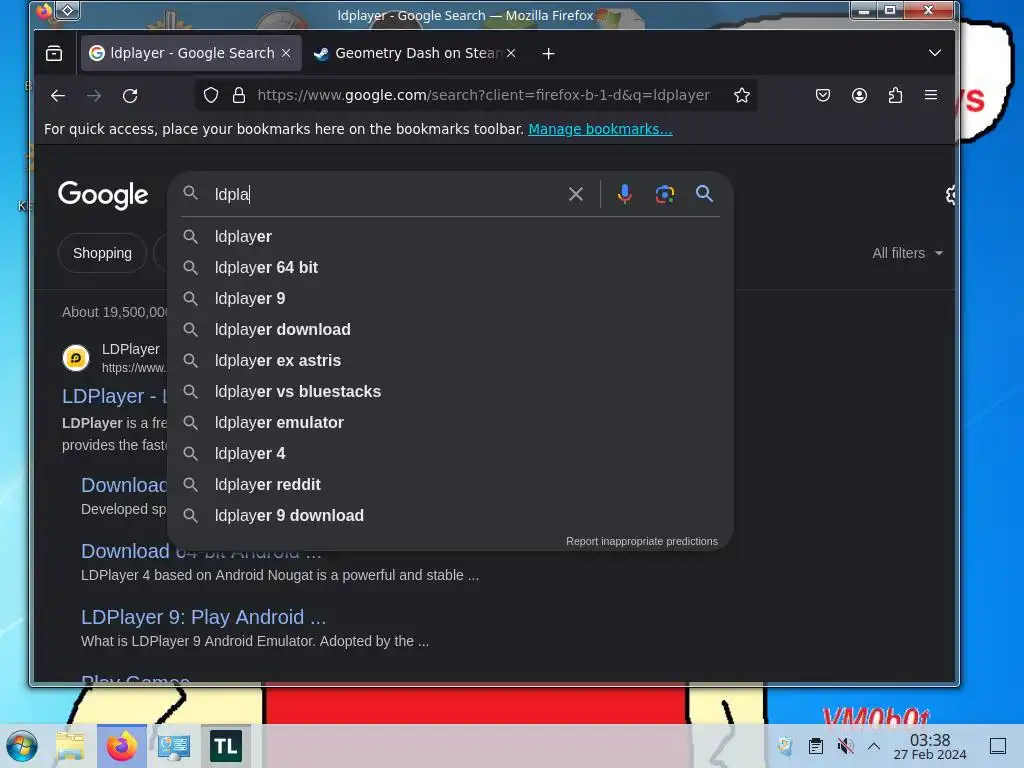Click the forward navigation arrow
This screenshot has width=1024, height=768.
pos(94,96)
